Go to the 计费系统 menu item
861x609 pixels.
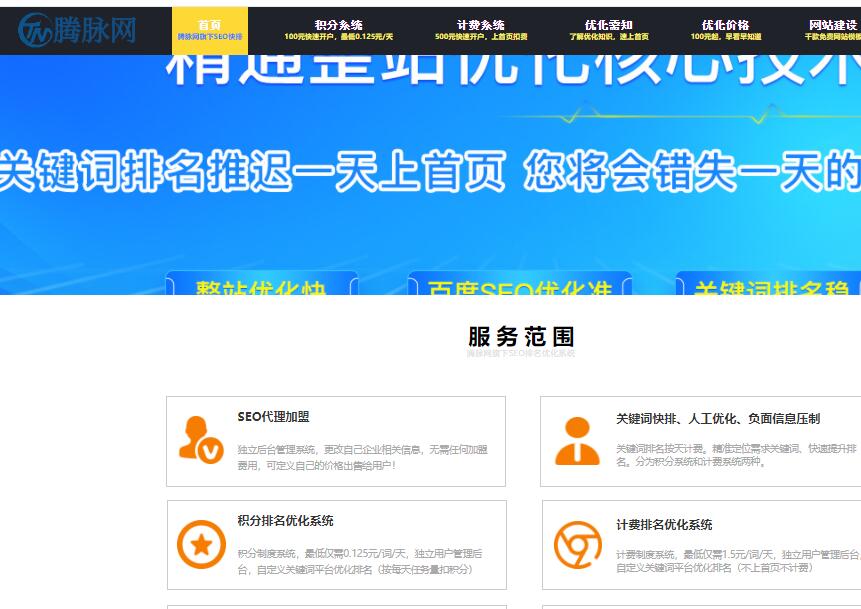pos(480,30)
